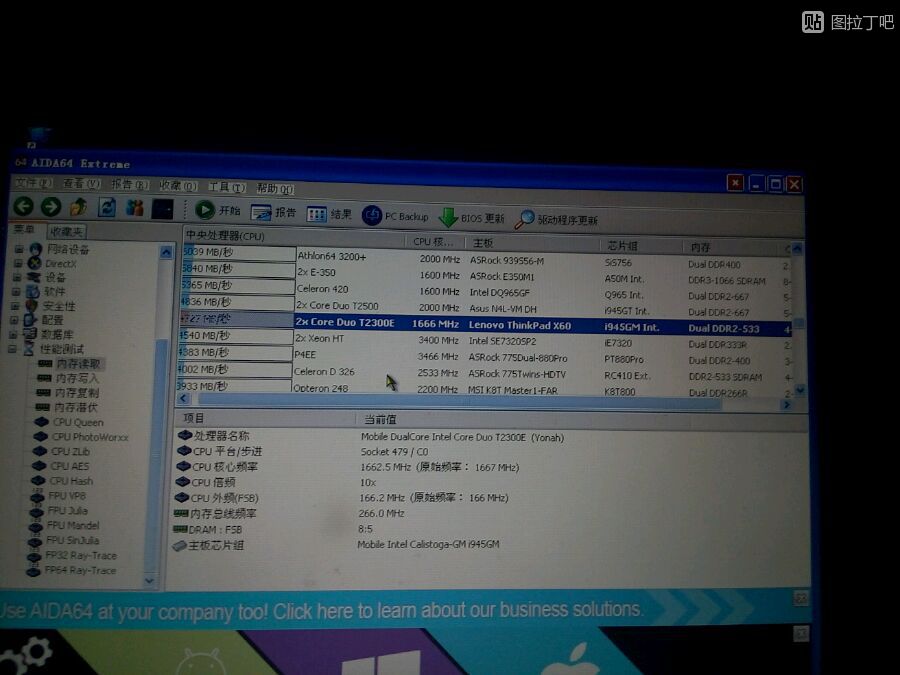Select CPU Queen benchmark
The width and height of the screenshot is (900, 675).
click(x=77, y=422)
